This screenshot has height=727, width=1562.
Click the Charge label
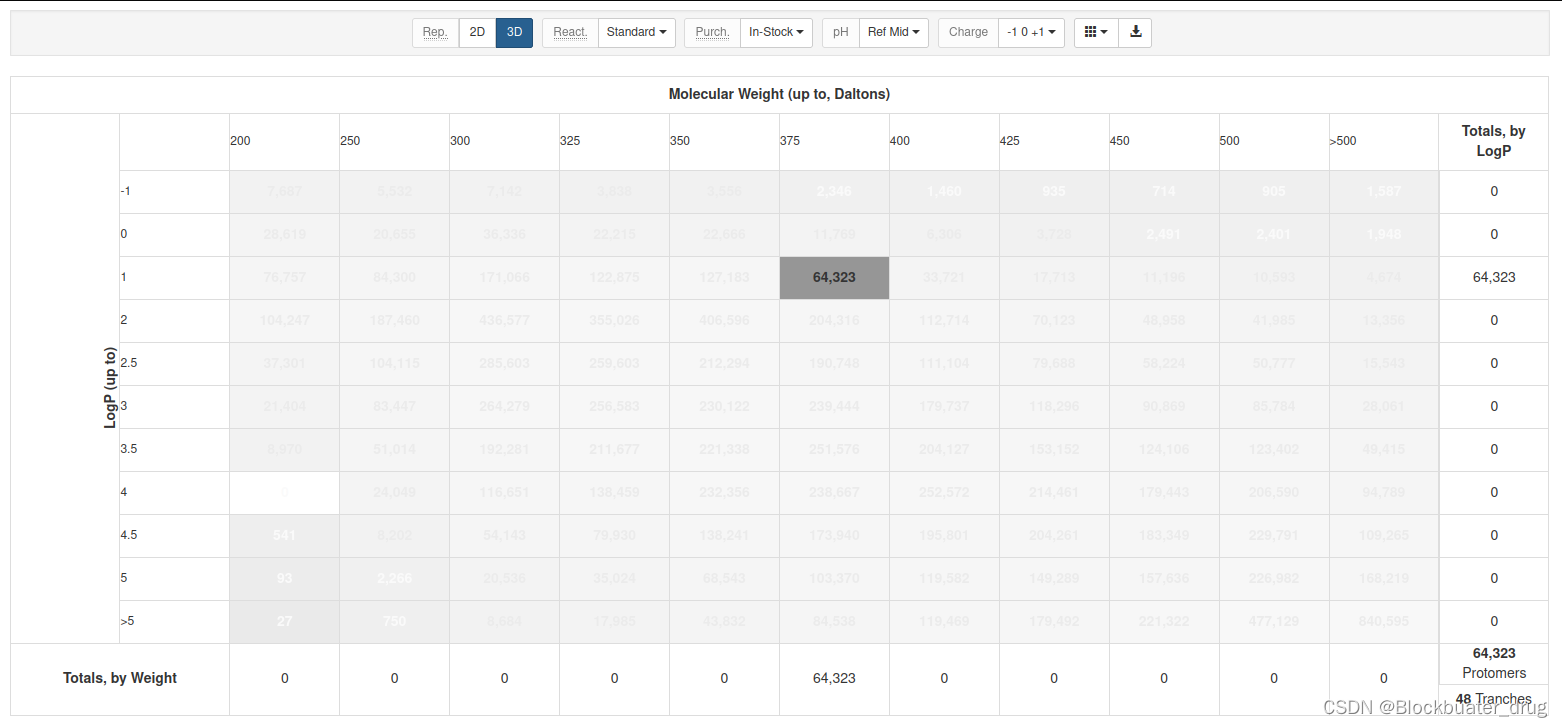[x=968, y=32]
